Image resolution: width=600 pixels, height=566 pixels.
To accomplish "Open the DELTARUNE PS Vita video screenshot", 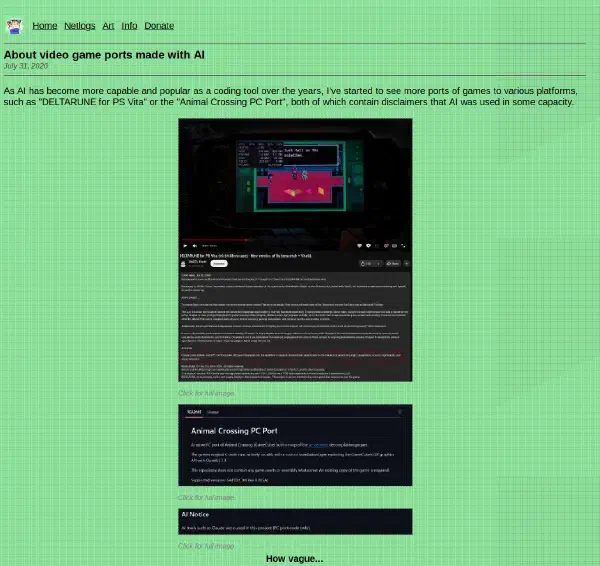I will point(295,250).
